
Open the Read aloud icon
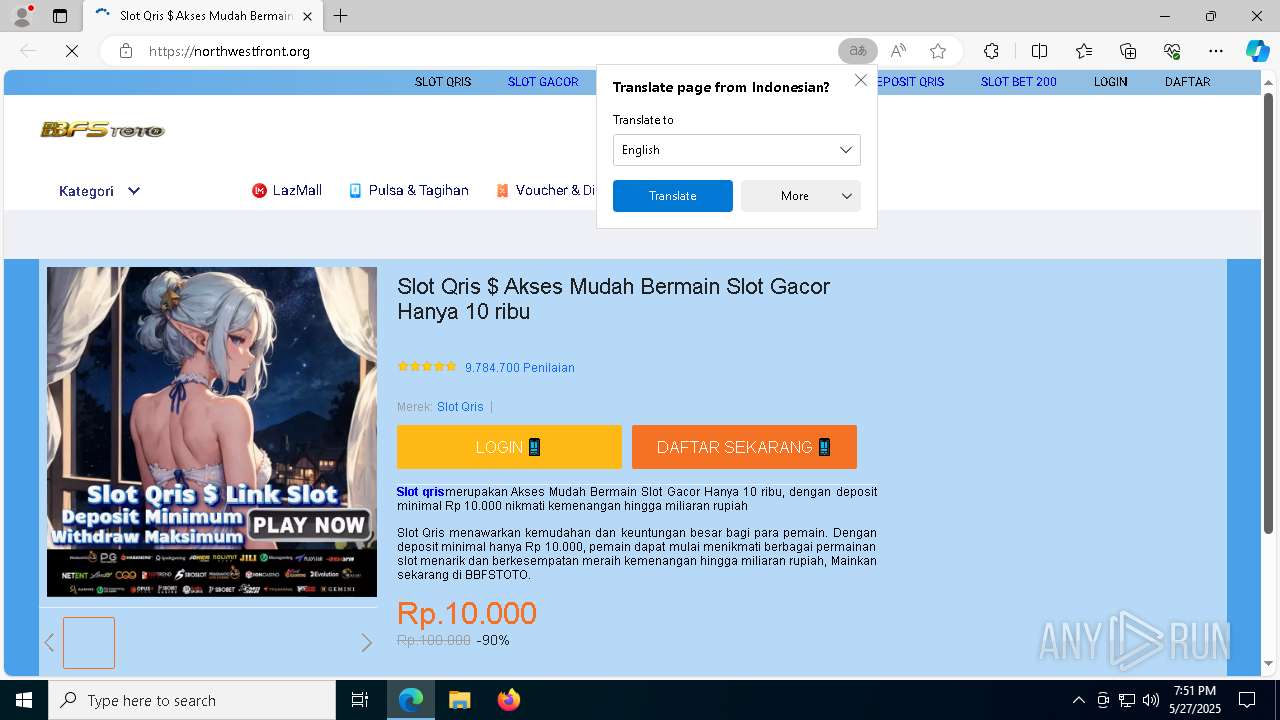[898, 51]
